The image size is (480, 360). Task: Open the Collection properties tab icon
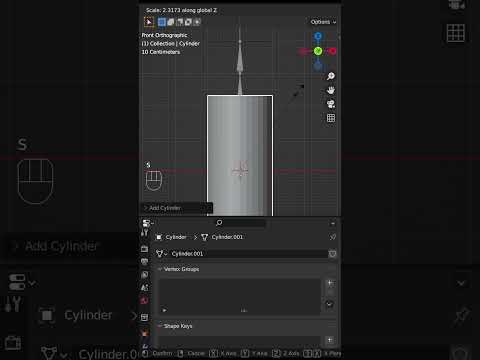[x=144, y=317]
